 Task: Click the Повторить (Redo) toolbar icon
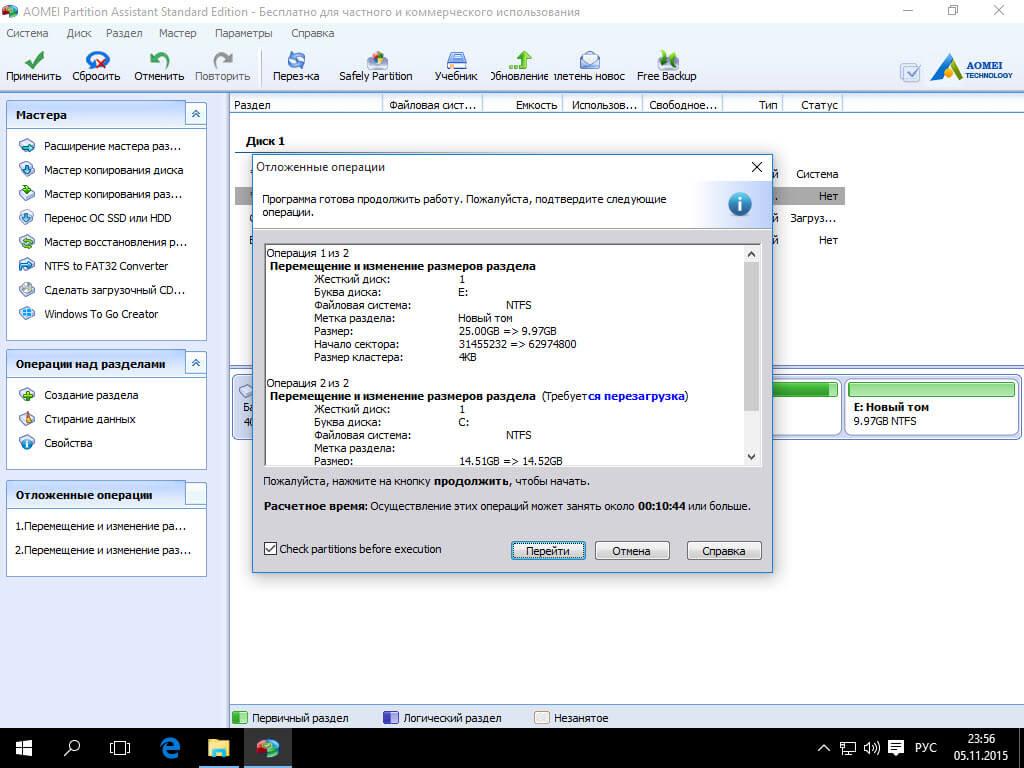(222, 67)
